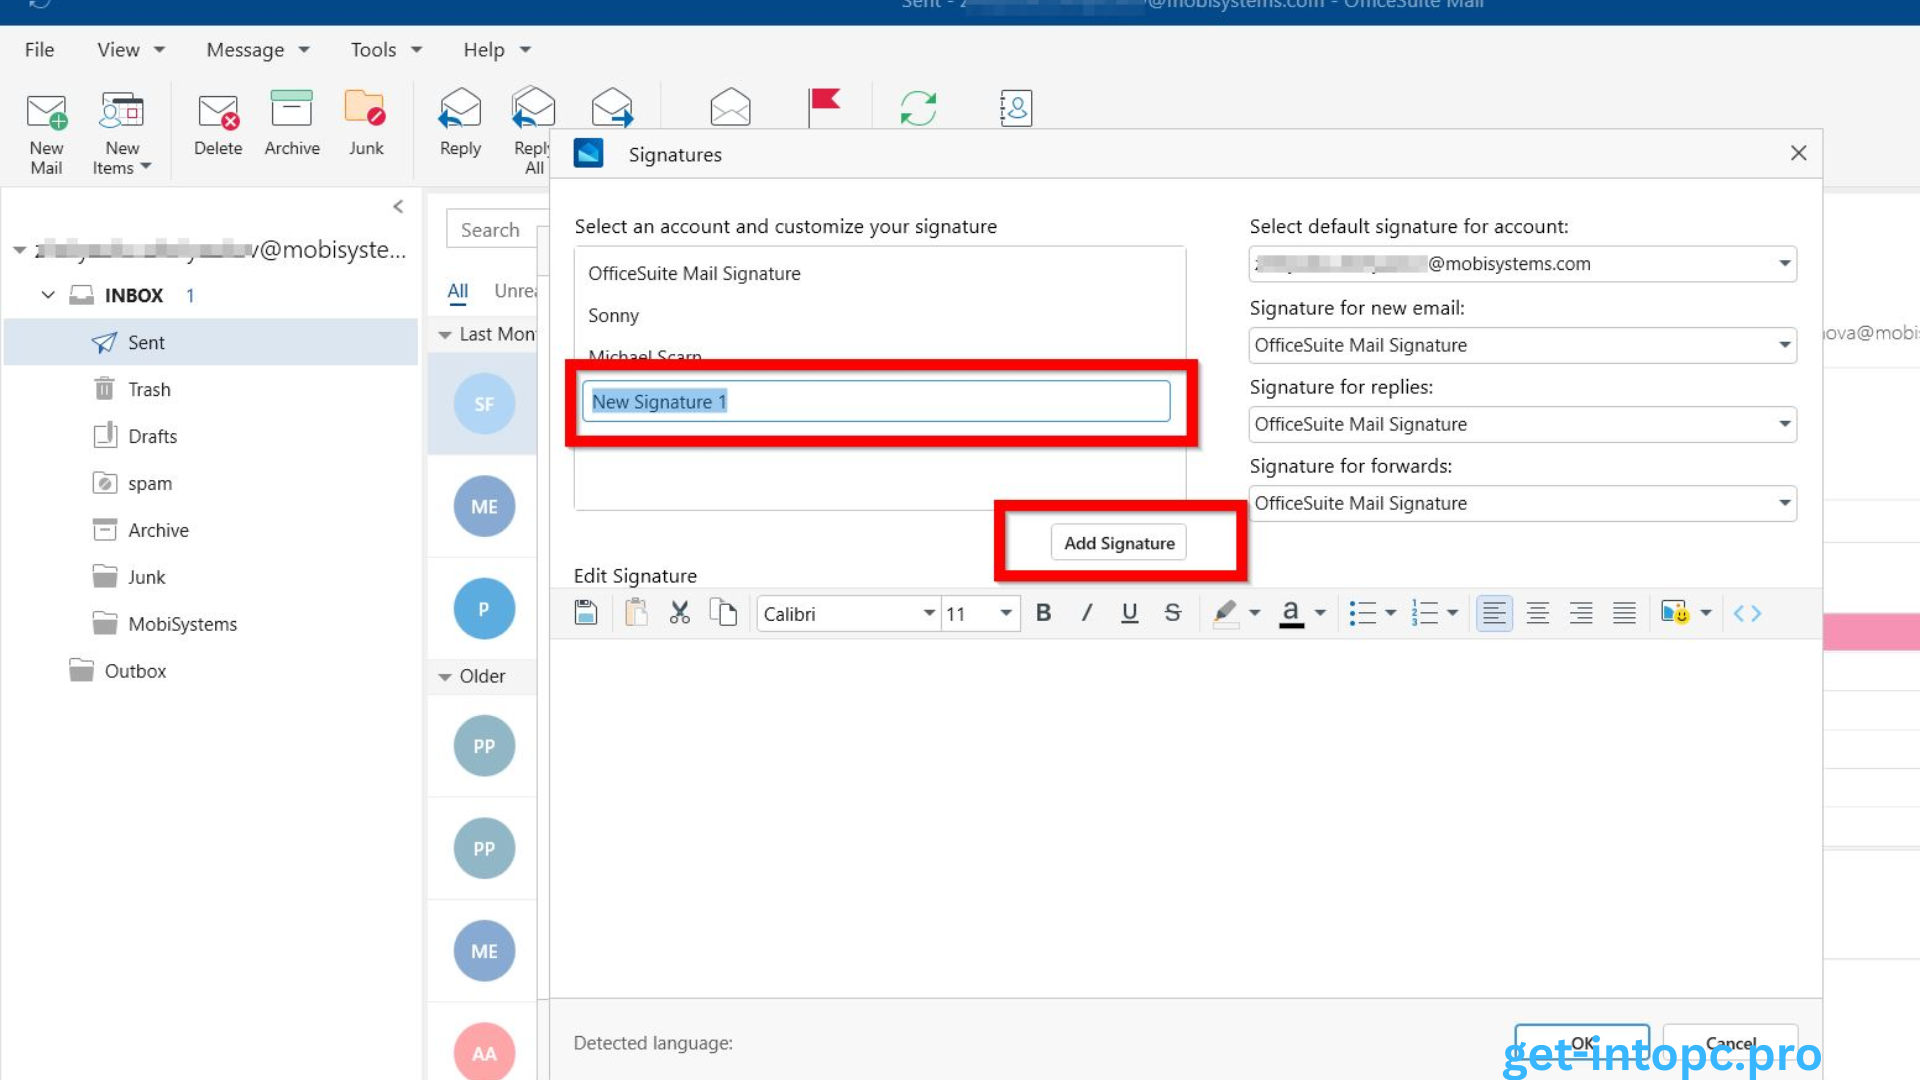Open the New Items menu
1920x1080 pixels.
[x=122, y=134]
